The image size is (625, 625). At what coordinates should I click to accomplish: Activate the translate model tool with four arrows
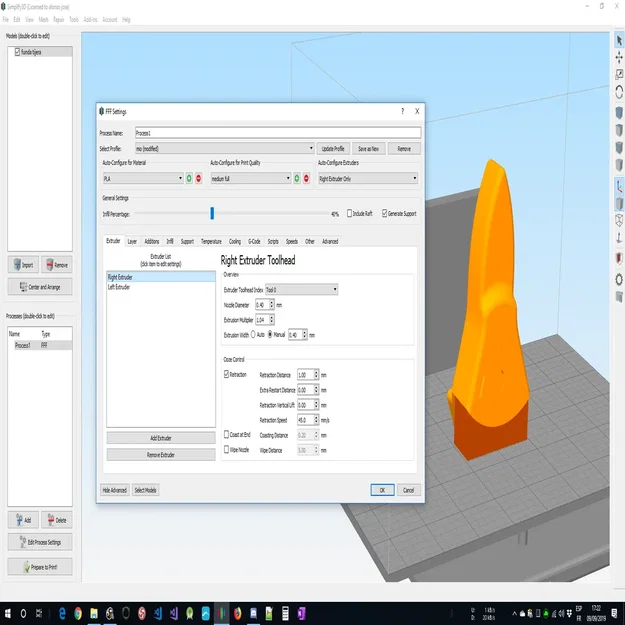coord(619,58)
